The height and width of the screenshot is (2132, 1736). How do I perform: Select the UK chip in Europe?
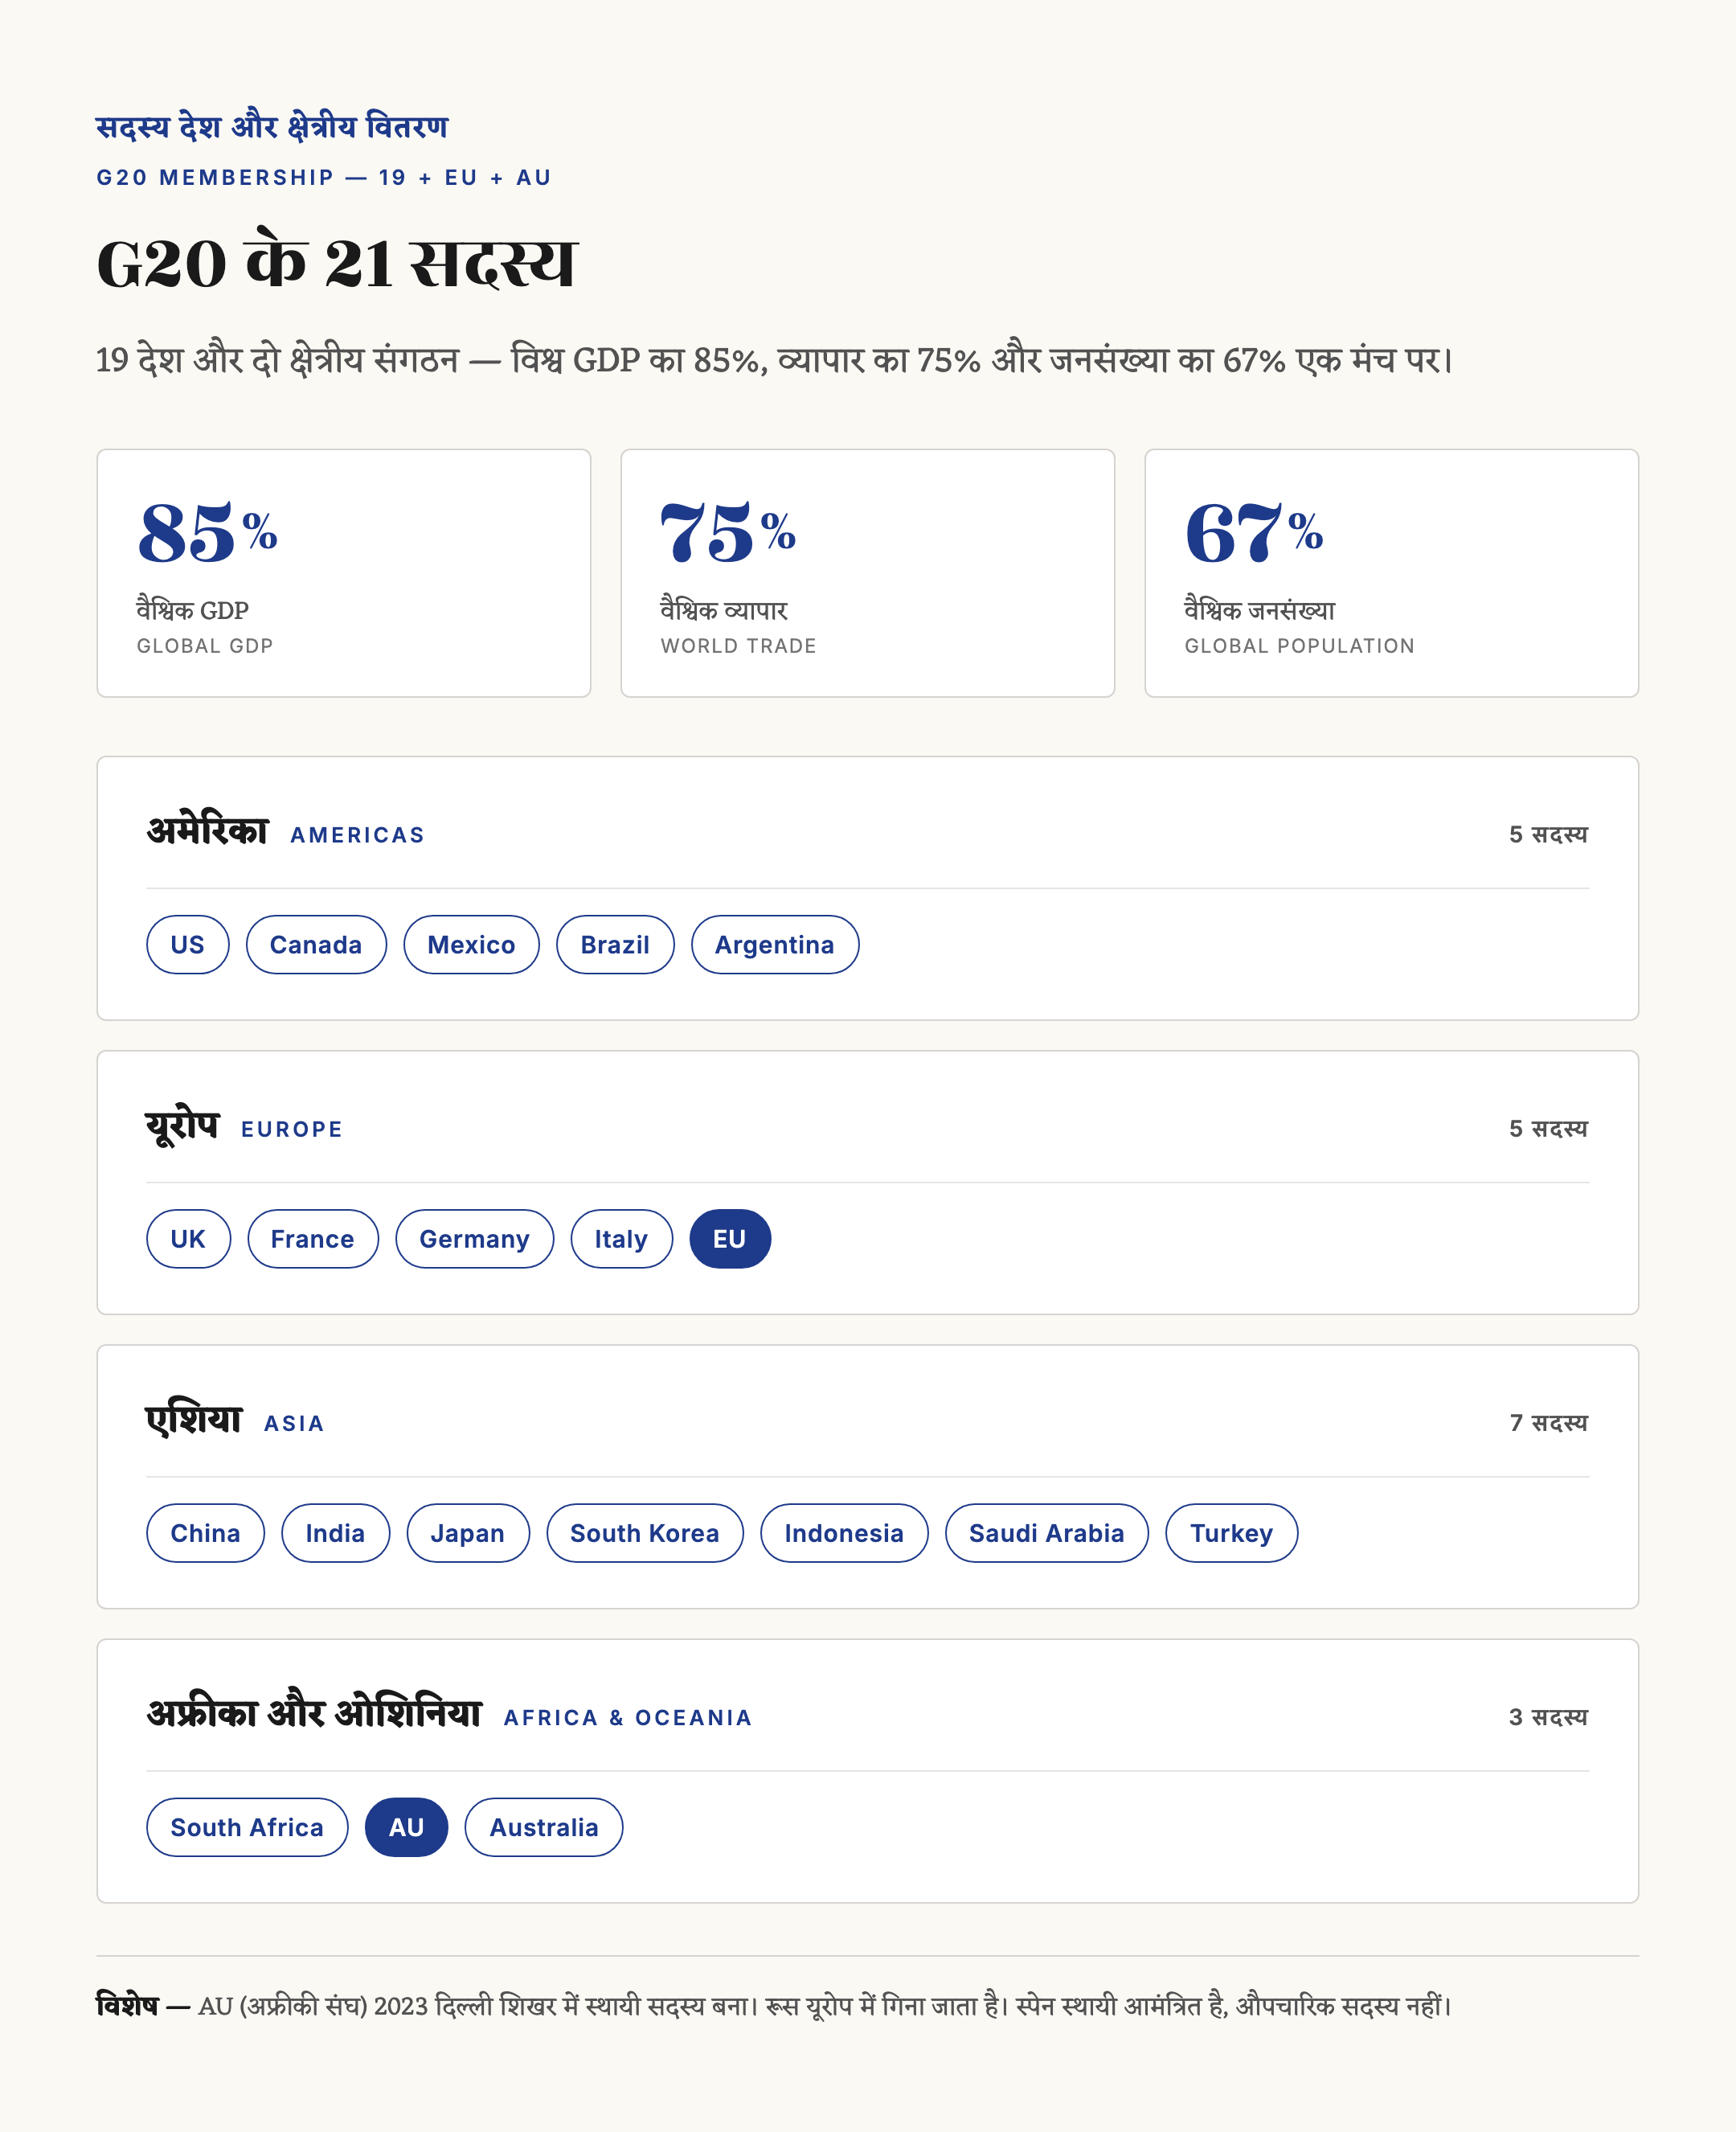point(188,1238)
